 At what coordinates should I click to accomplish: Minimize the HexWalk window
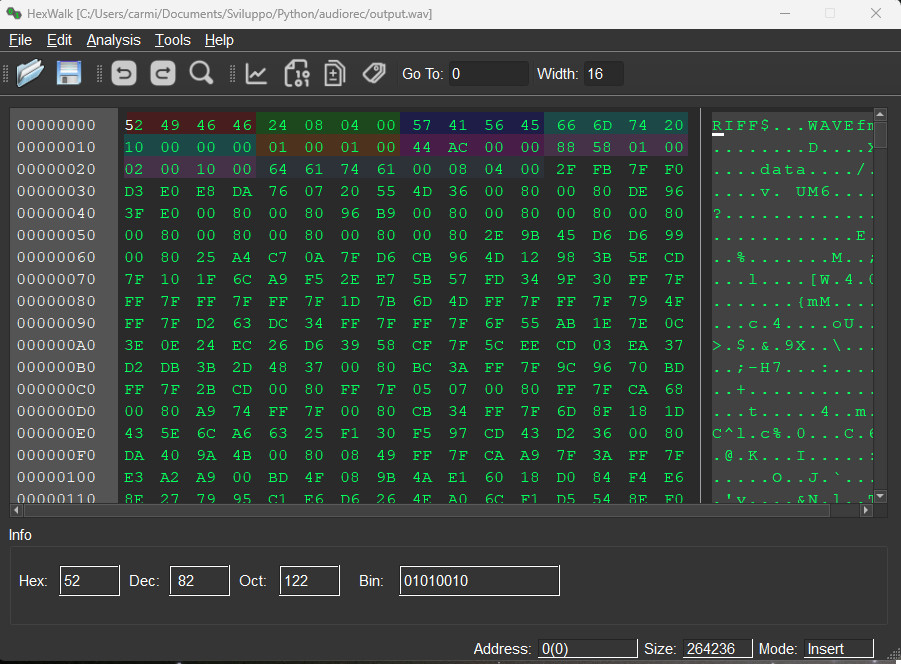[785, 13]
